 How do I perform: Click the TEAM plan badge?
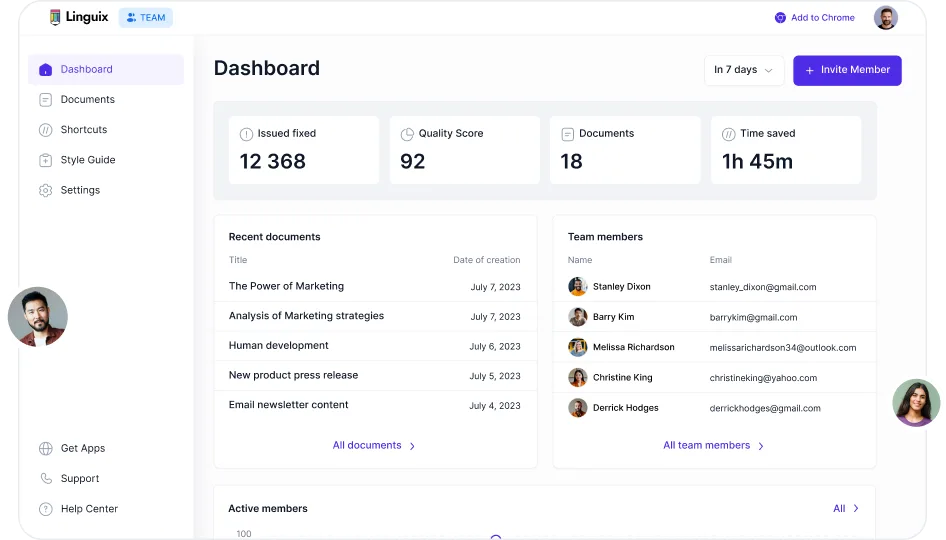tap(145, 17)
